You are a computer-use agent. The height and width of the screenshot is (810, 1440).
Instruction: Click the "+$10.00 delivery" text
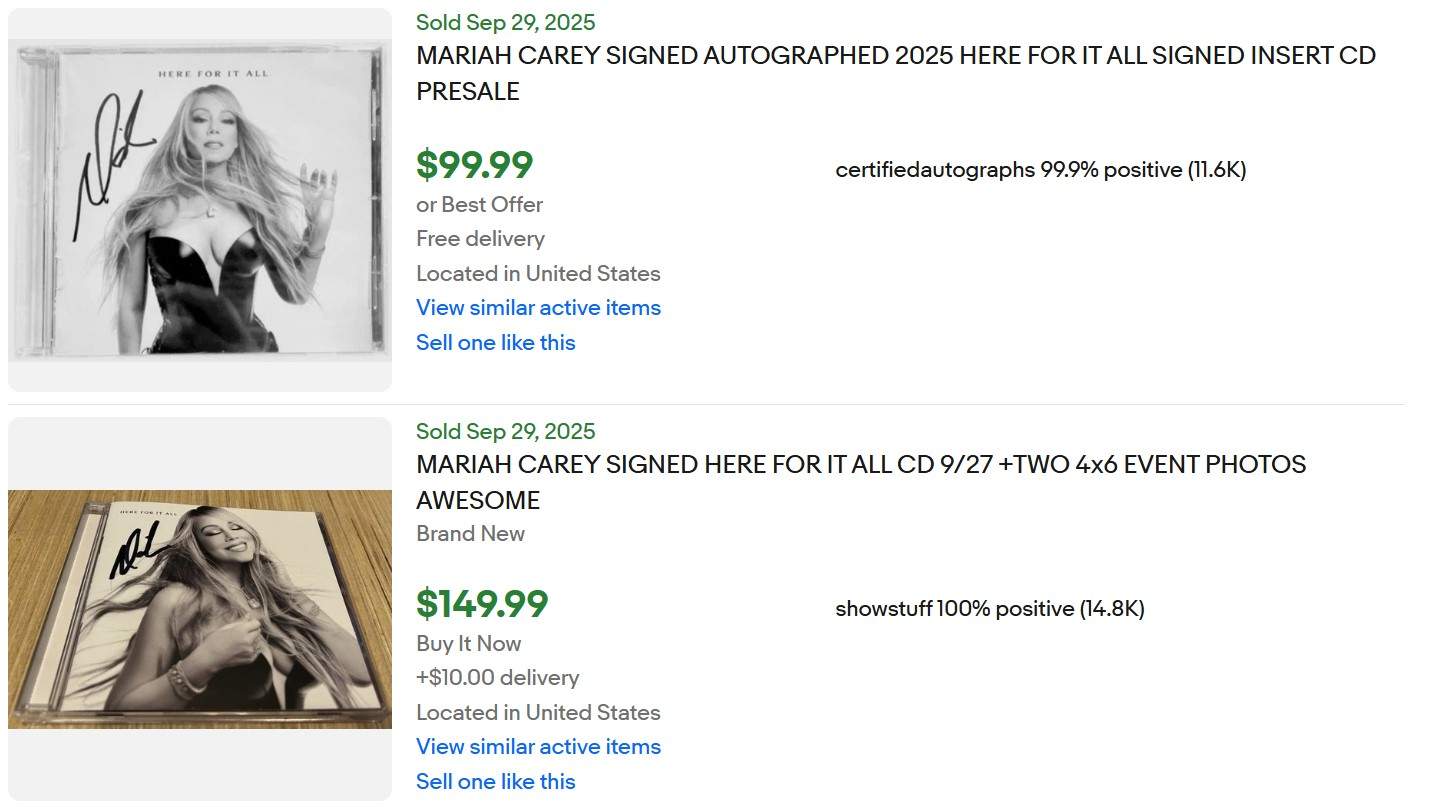[497, 678]
